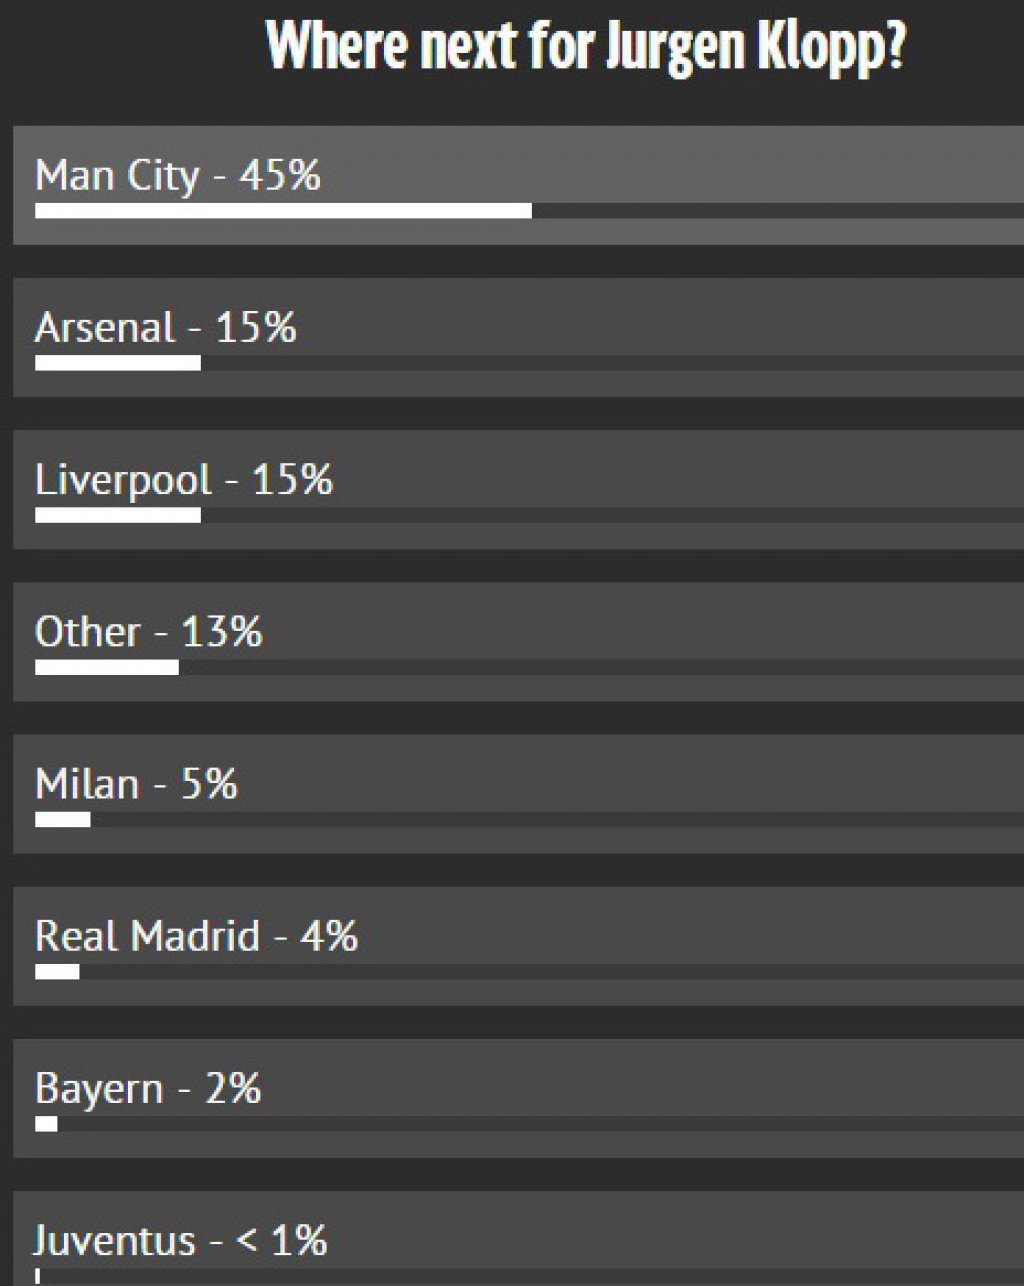Choose Arsenal as Klopp's next club
1024x1286 pixels.
pyautogui.click(x=518, y=338)
